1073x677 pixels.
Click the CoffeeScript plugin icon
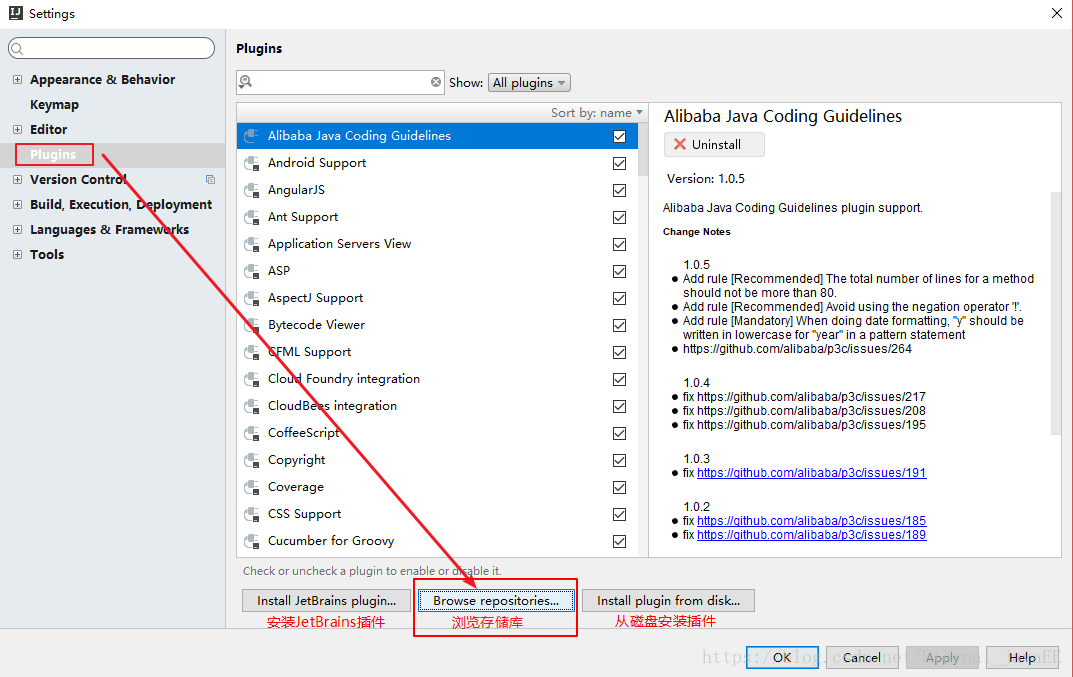(252, 433)
